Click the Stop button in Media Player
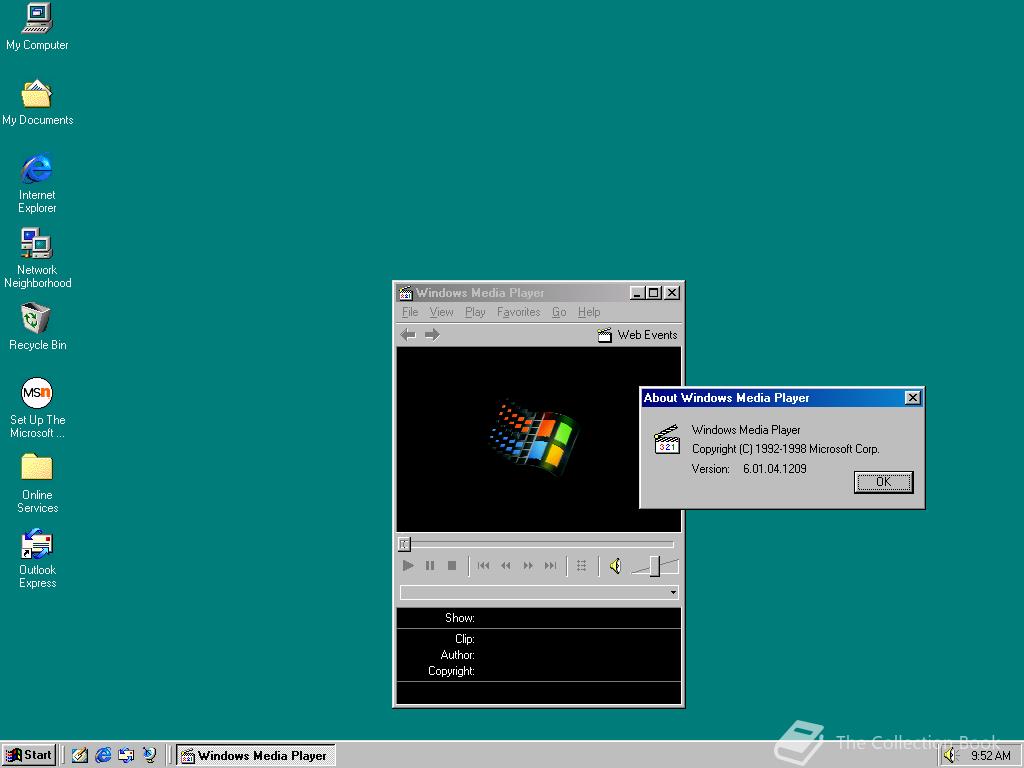Screen dimensions: 1024x768 [451, 566]
